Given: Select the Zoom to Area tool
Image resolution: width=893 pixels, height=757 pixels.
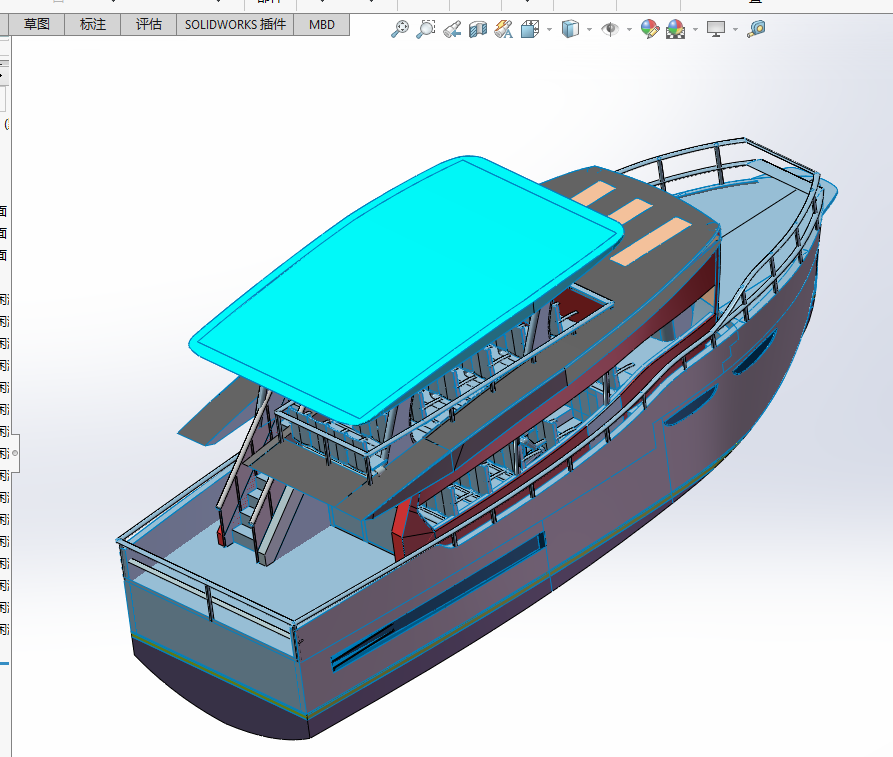Looking at the screenshot, I should click(x=426, y=29).
